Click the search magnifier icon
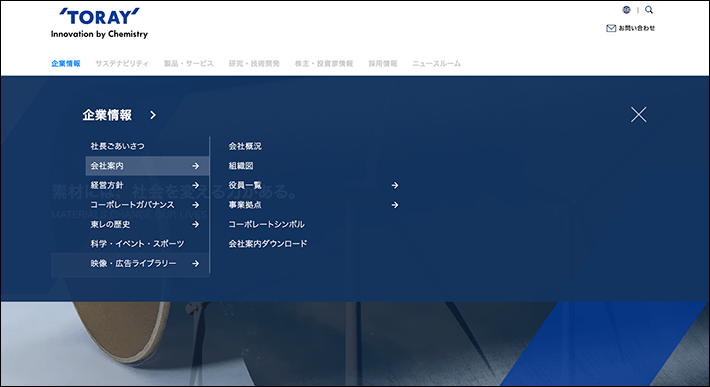The width and height of the screenshot is (710, 387). 649,10
